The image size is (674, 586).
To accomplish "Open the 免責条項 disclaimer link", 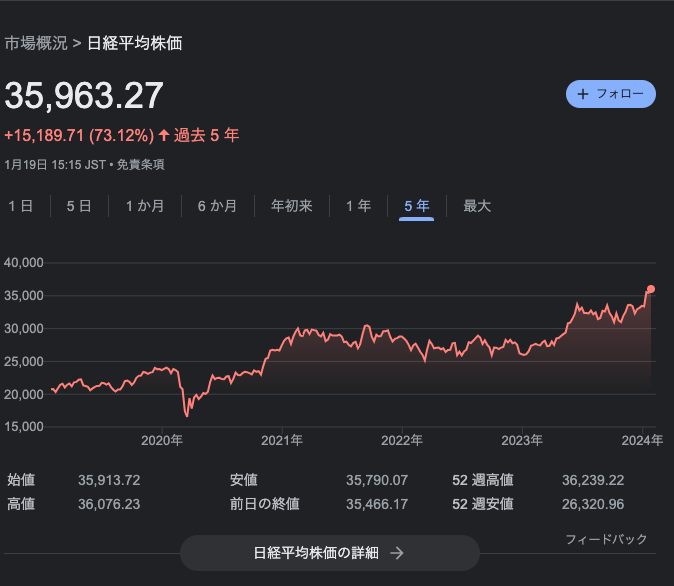I will tap(141, 164).
